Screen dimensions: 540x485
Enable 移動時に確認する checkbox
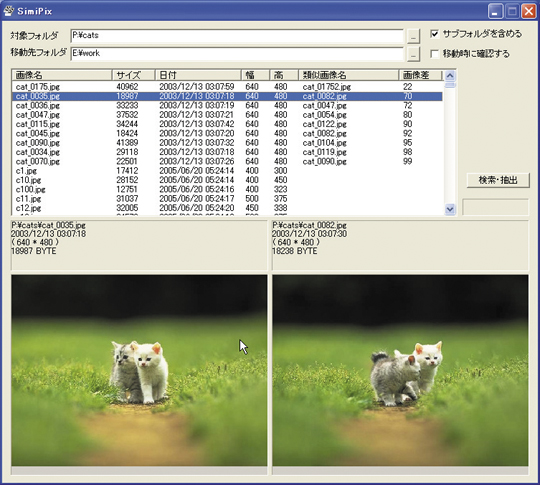click(435, 54)
